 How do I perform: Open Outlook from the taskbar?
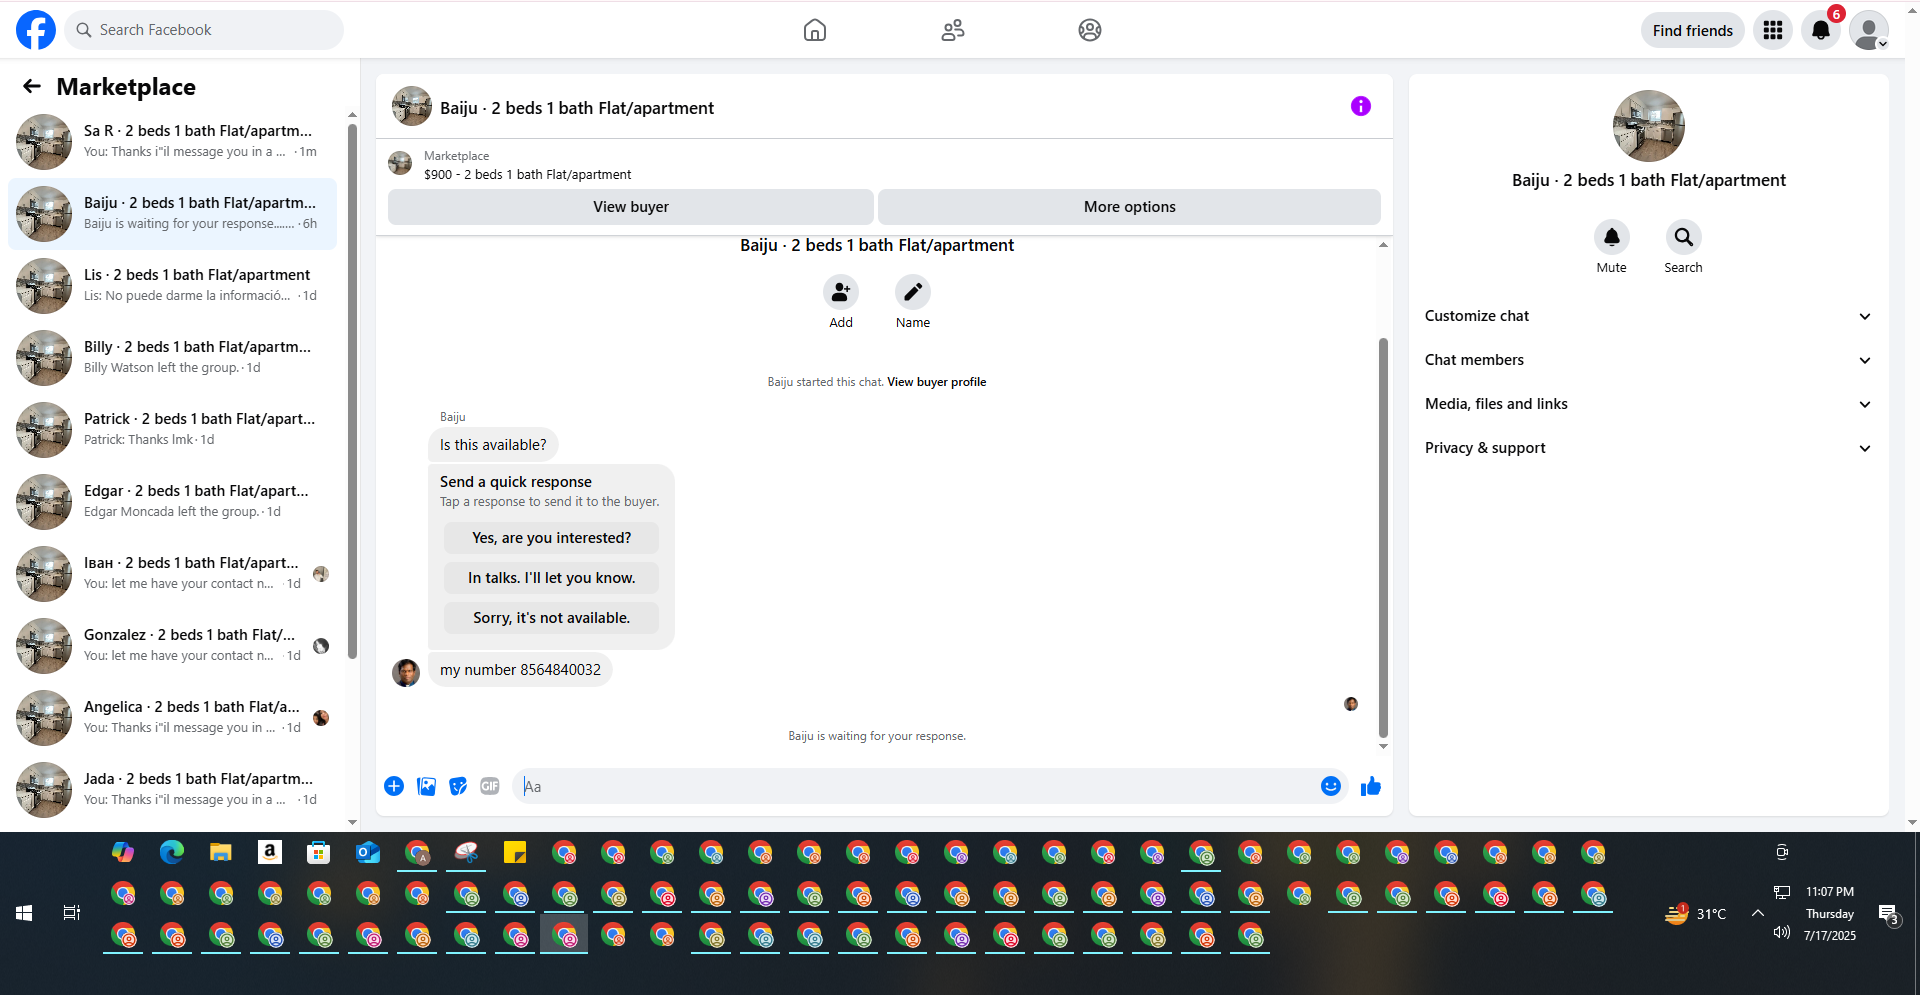(368, 852)
